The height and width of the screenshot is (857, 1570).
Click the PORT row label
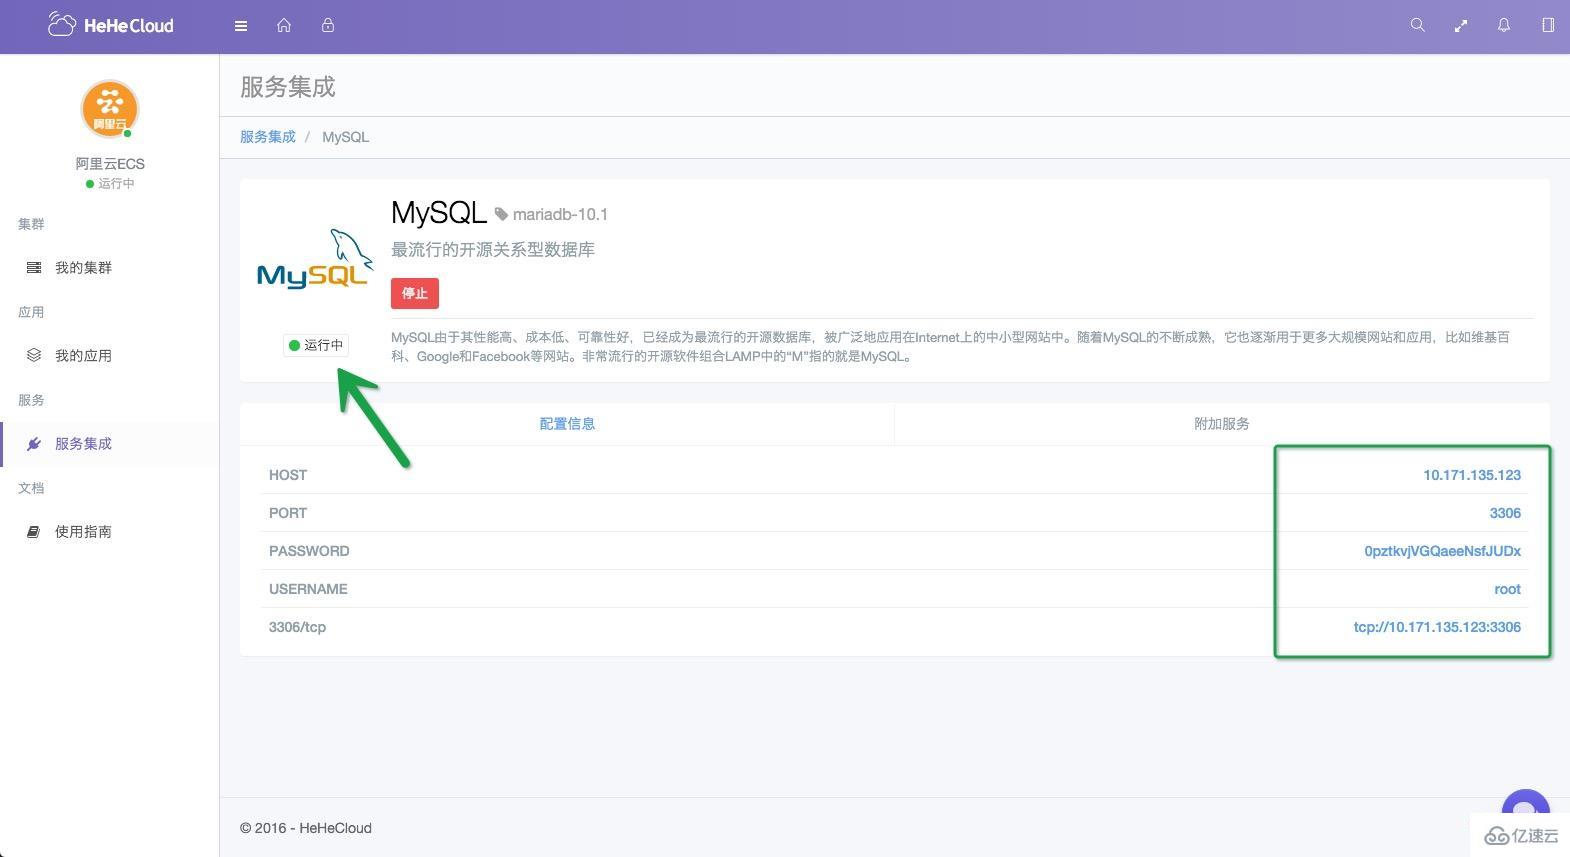288,513
